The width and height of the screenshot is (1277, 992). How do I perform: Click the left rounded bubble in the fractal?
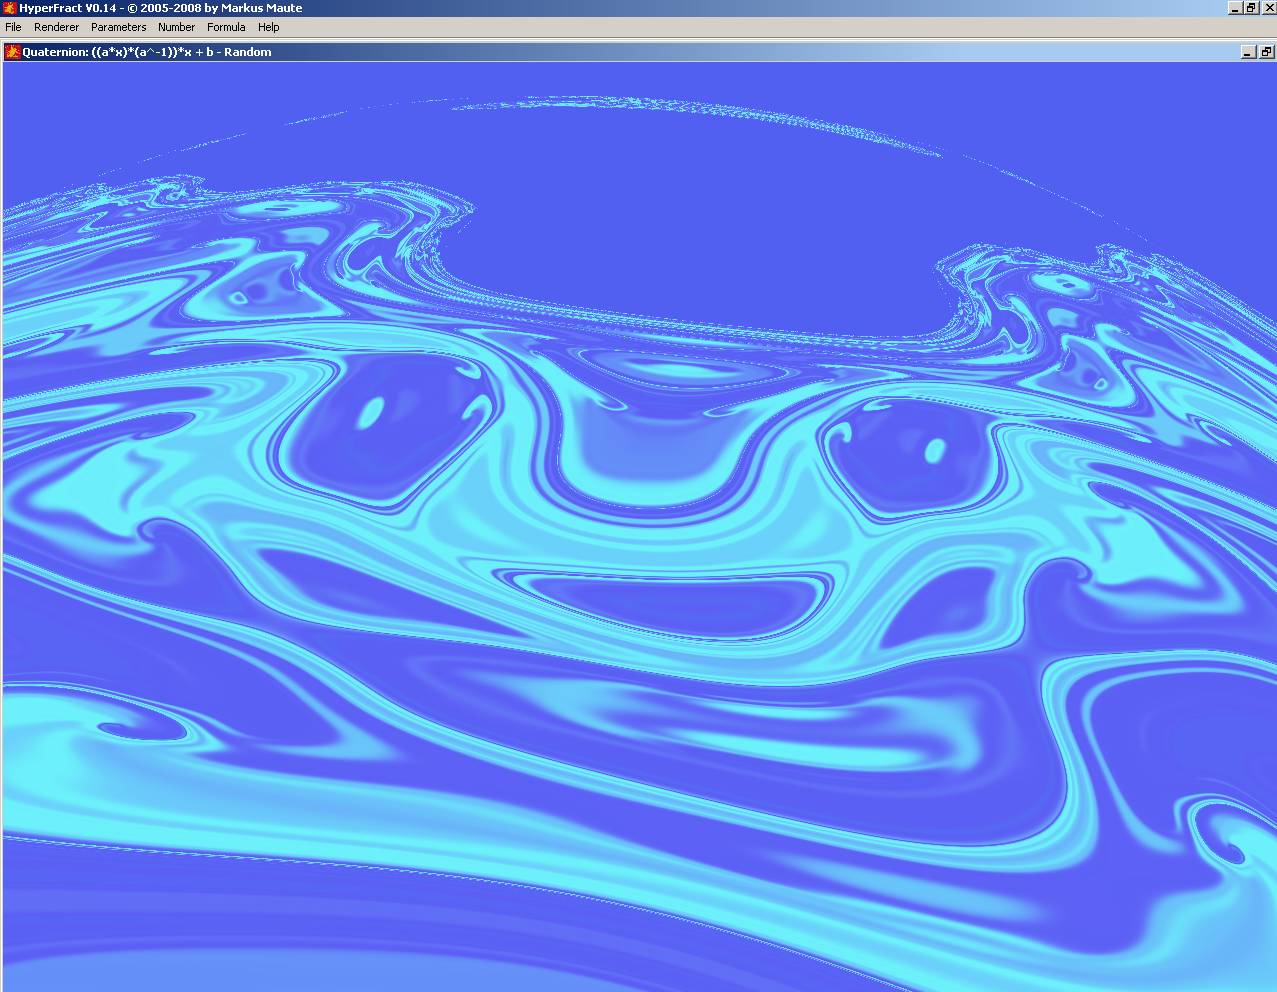point(385,430)
